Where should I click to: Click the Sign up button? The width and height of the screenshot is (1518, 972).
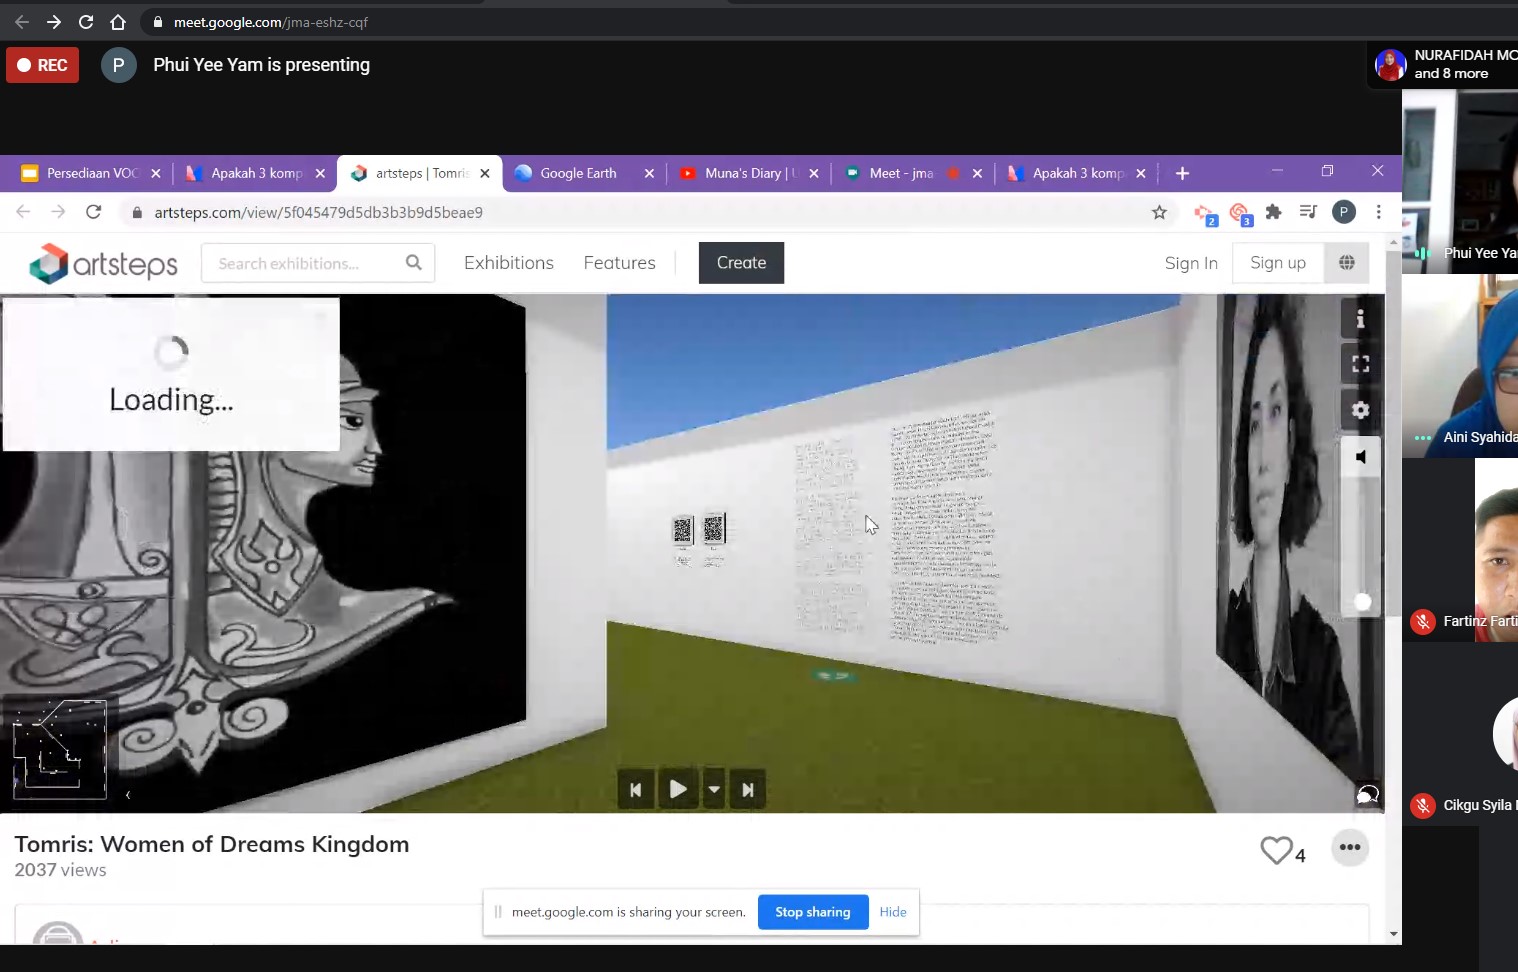point(1278,262)
